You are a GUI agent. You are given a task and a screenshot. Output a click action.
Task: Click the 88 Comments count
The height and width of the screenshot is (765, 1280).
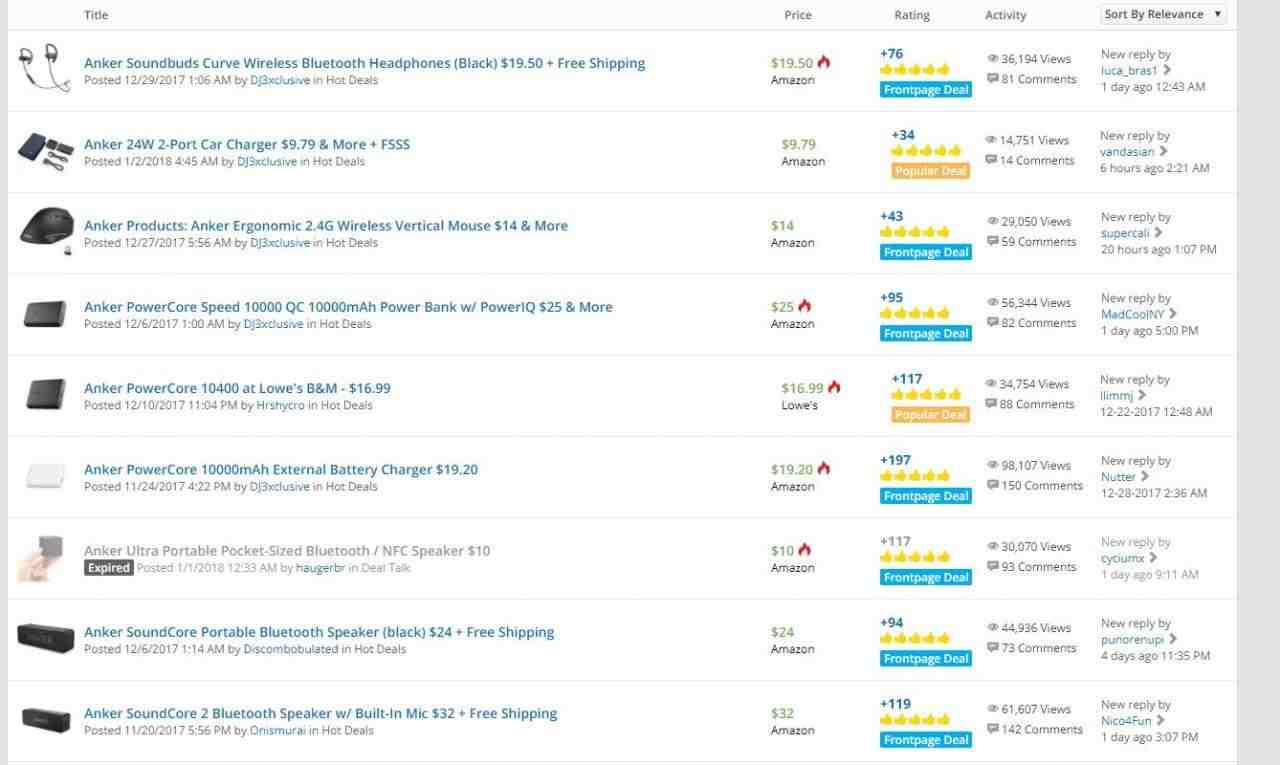tap(1037, 404)
